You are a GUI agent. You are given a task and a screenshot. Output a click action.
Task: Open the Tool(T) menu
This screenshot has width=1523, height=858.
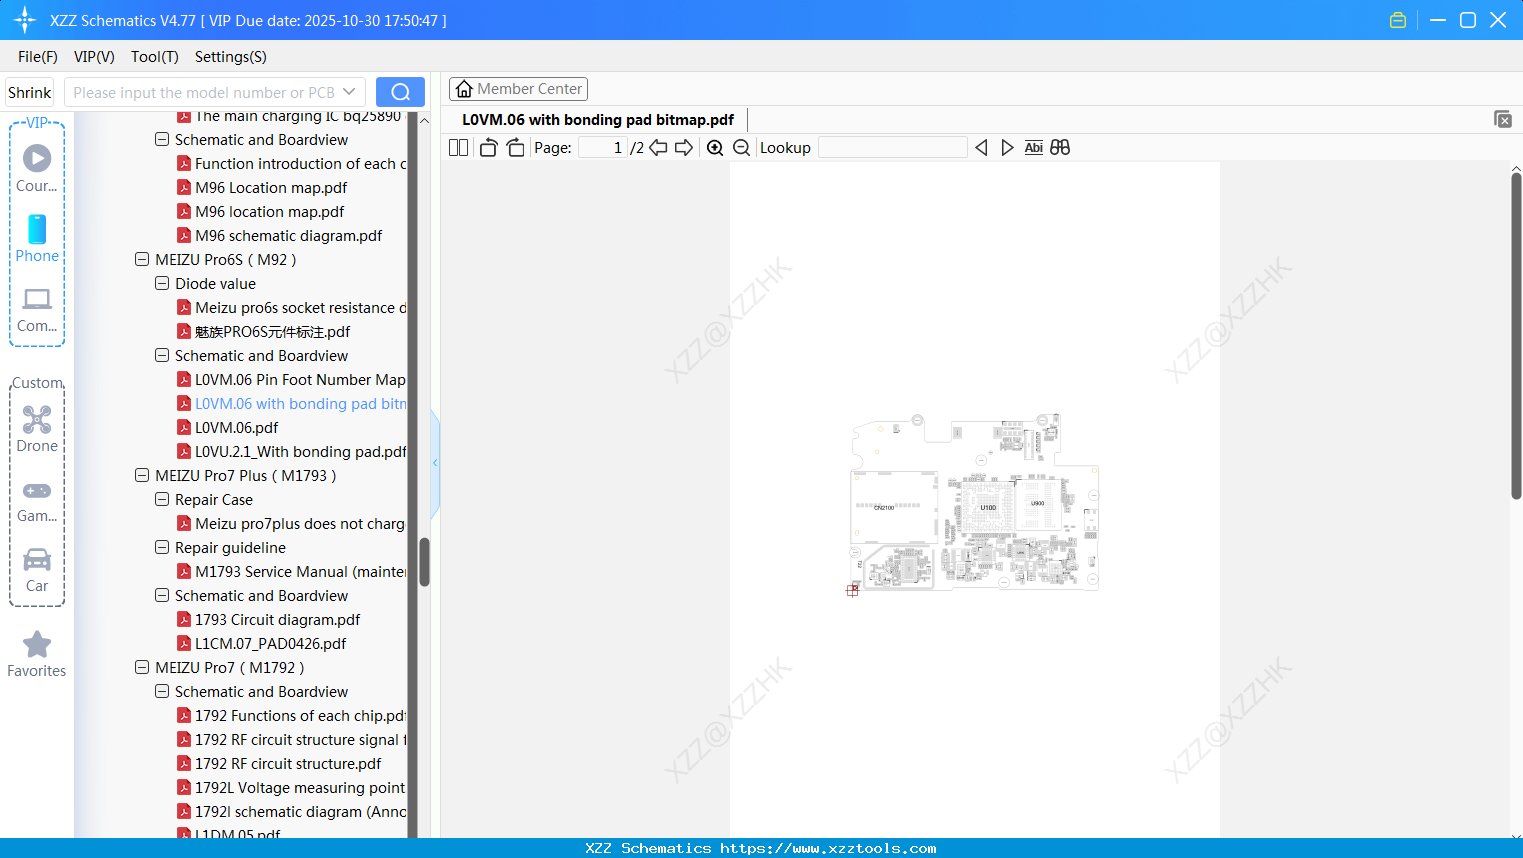[x=154, y=57]
